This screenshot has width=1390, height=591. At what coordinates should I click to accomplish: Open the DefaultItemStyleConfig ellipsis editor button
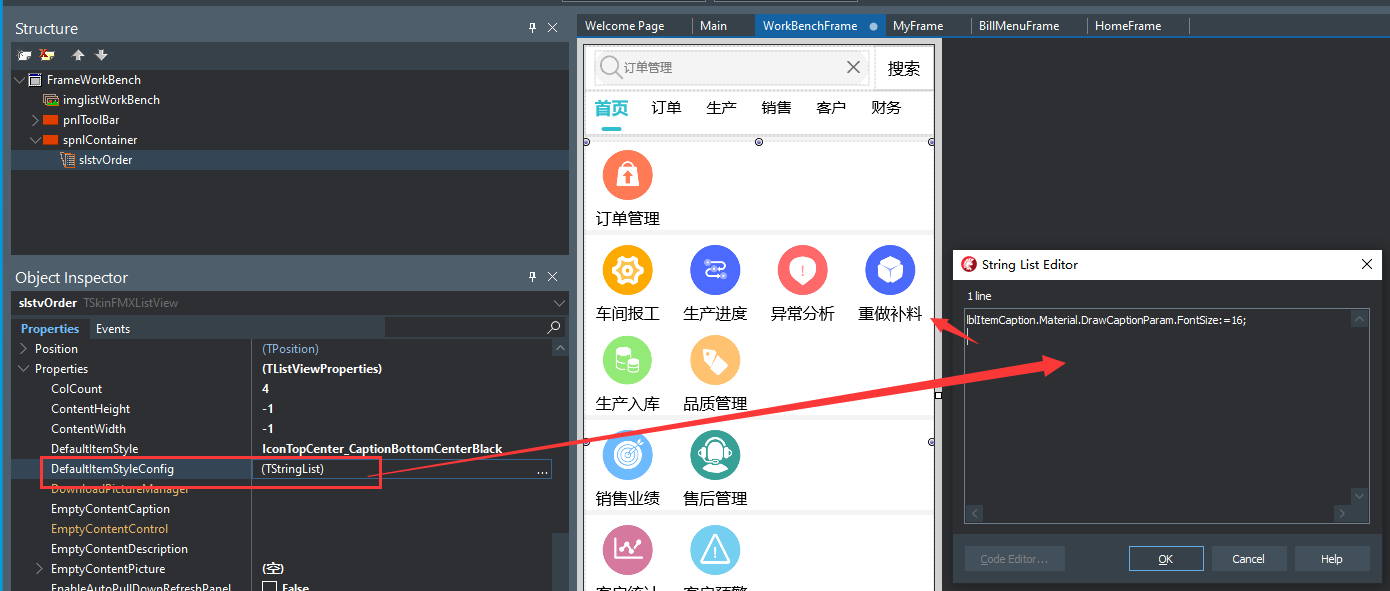coord(542,470)
